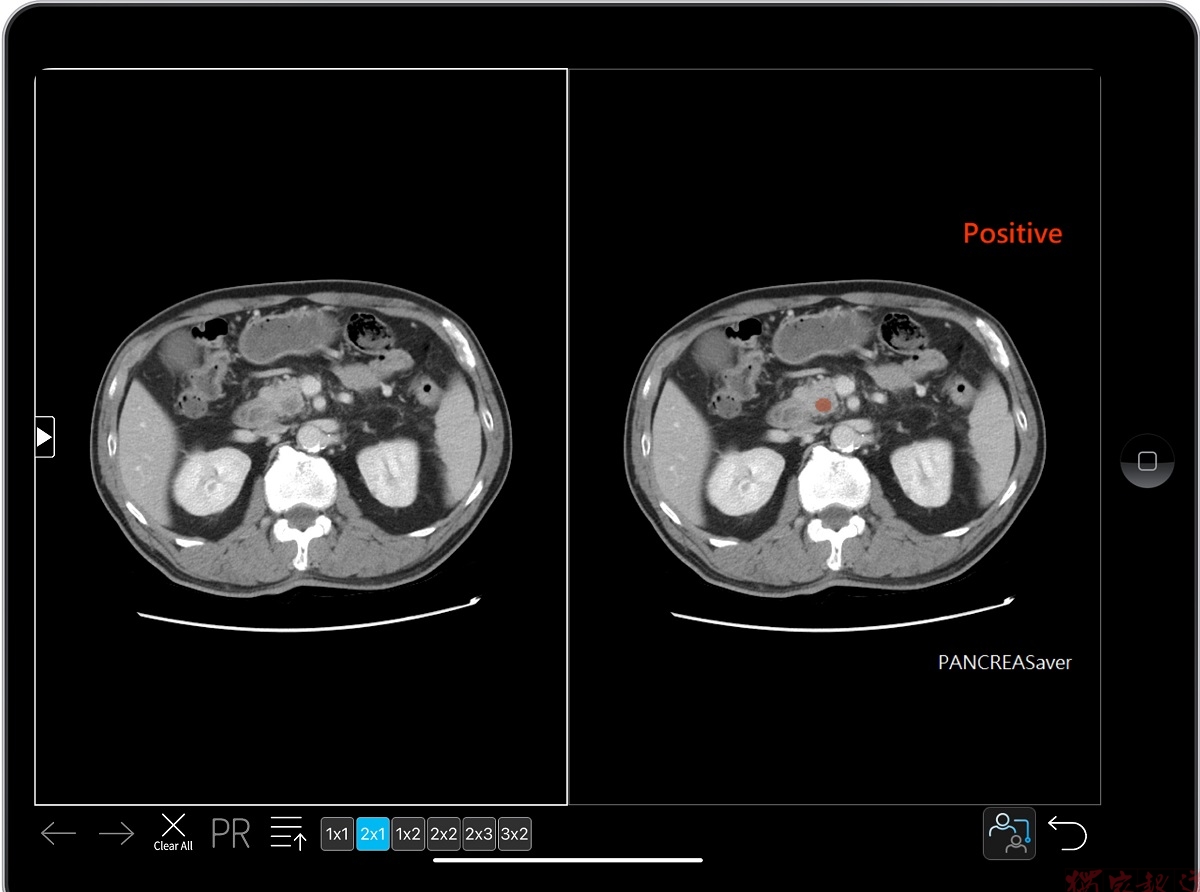Go to the previous image with the left arrow
Screen dimensions: 1200x892
(58, 833)
